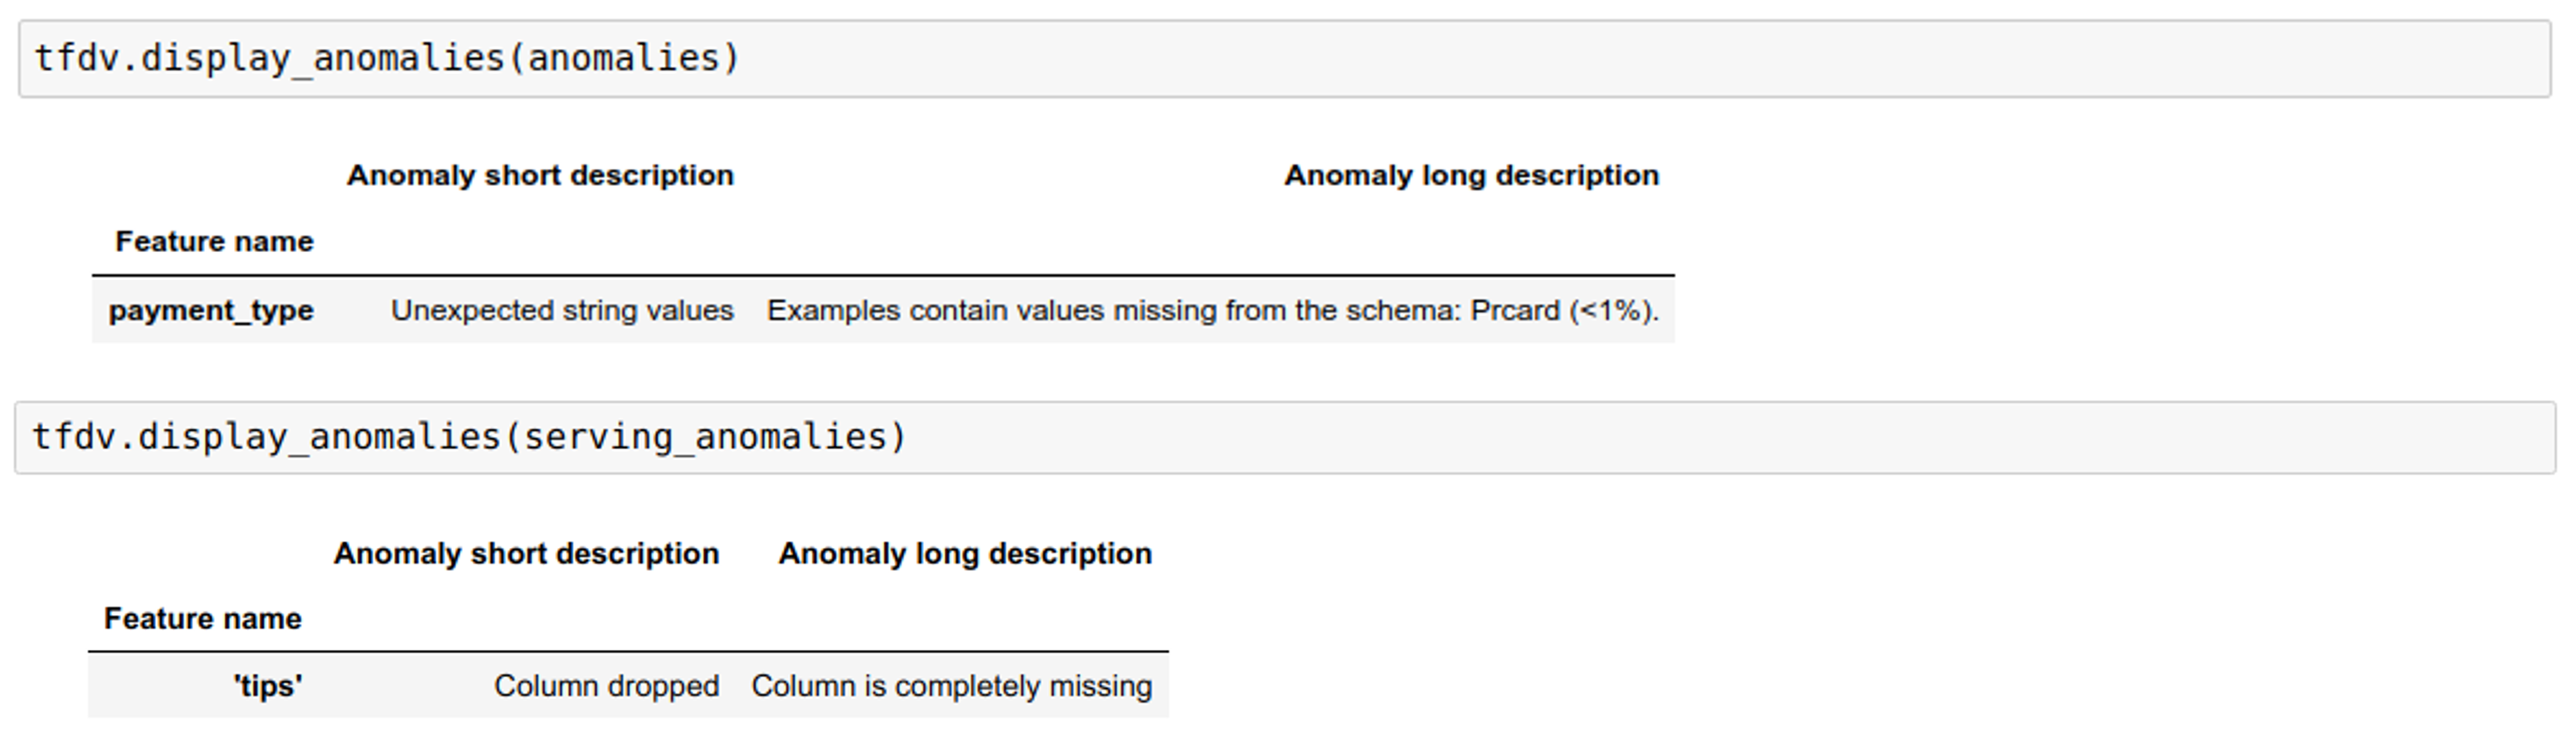Click "Anomaly long description" header in payment_type table

pyautogui.click(x=1471, y=175)
